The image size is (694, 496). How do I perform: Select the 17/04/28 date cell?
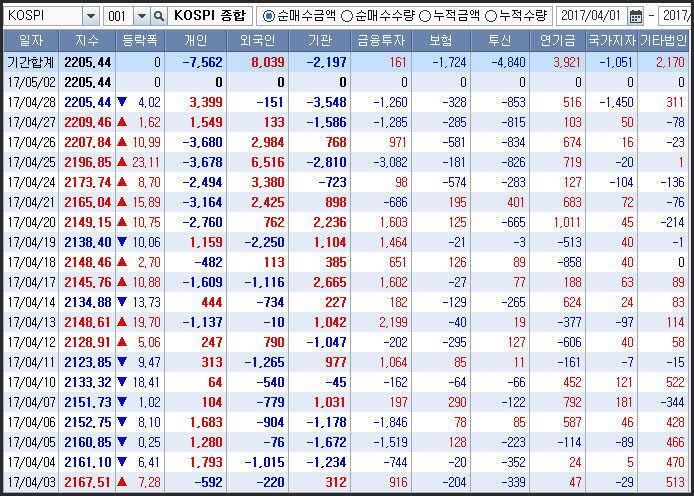pos(31,103)
